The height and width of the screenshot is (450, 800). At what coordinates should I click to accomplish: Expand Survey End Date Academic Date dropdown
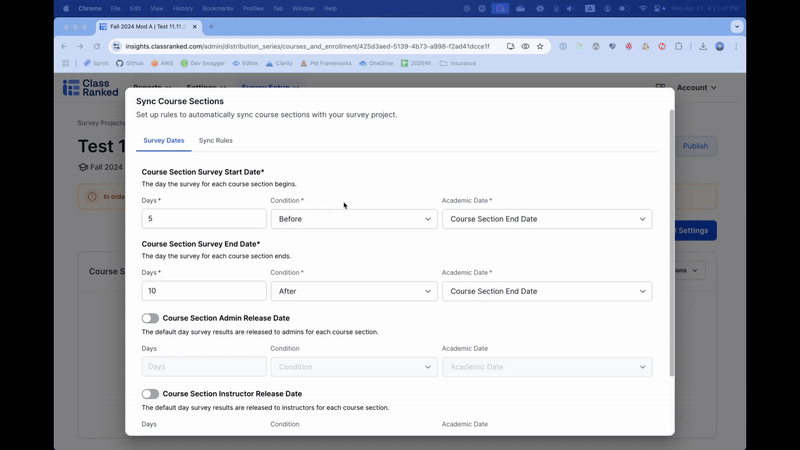coord(546,291)
